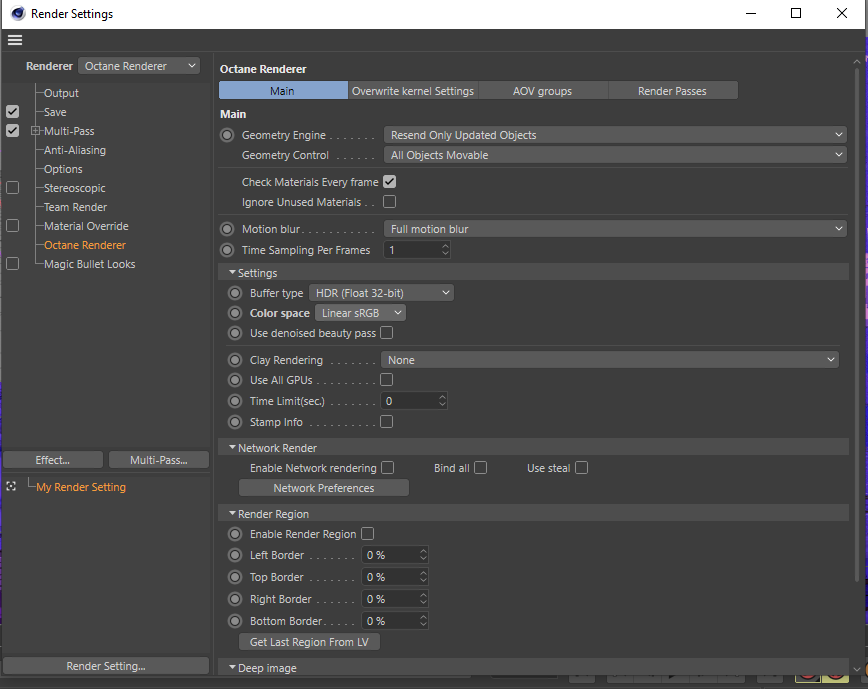Click the animation dot beside Geometry Engine

(x=227, y=135)
